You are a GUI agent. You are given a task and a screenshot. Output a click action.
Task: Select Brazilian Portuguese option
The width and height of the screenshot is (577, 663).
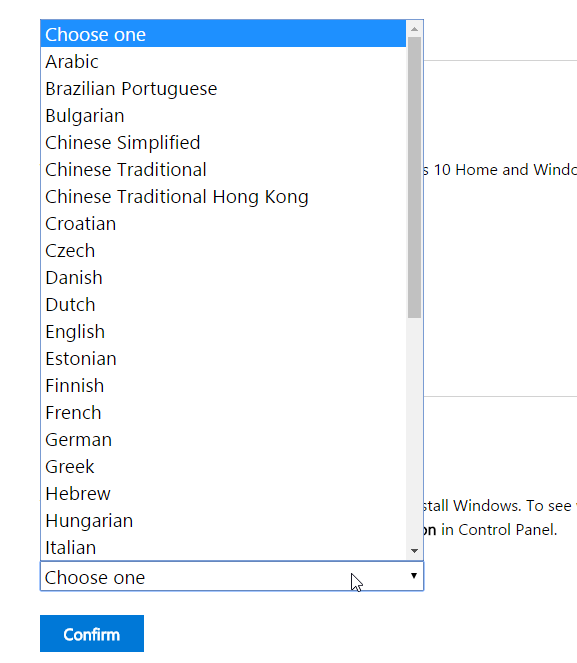tap(223, 89)
